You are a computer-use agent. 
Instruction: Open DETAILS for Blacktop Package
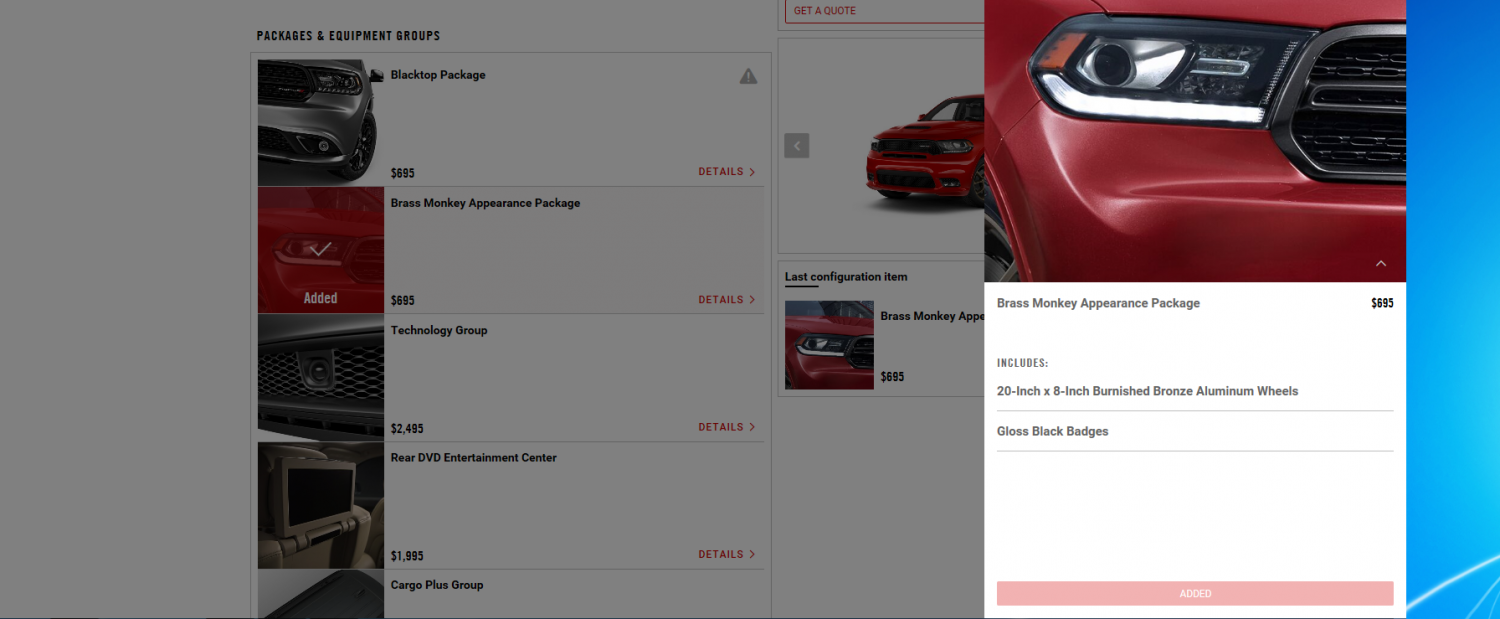pyautogui.click(x=727, y=172)
